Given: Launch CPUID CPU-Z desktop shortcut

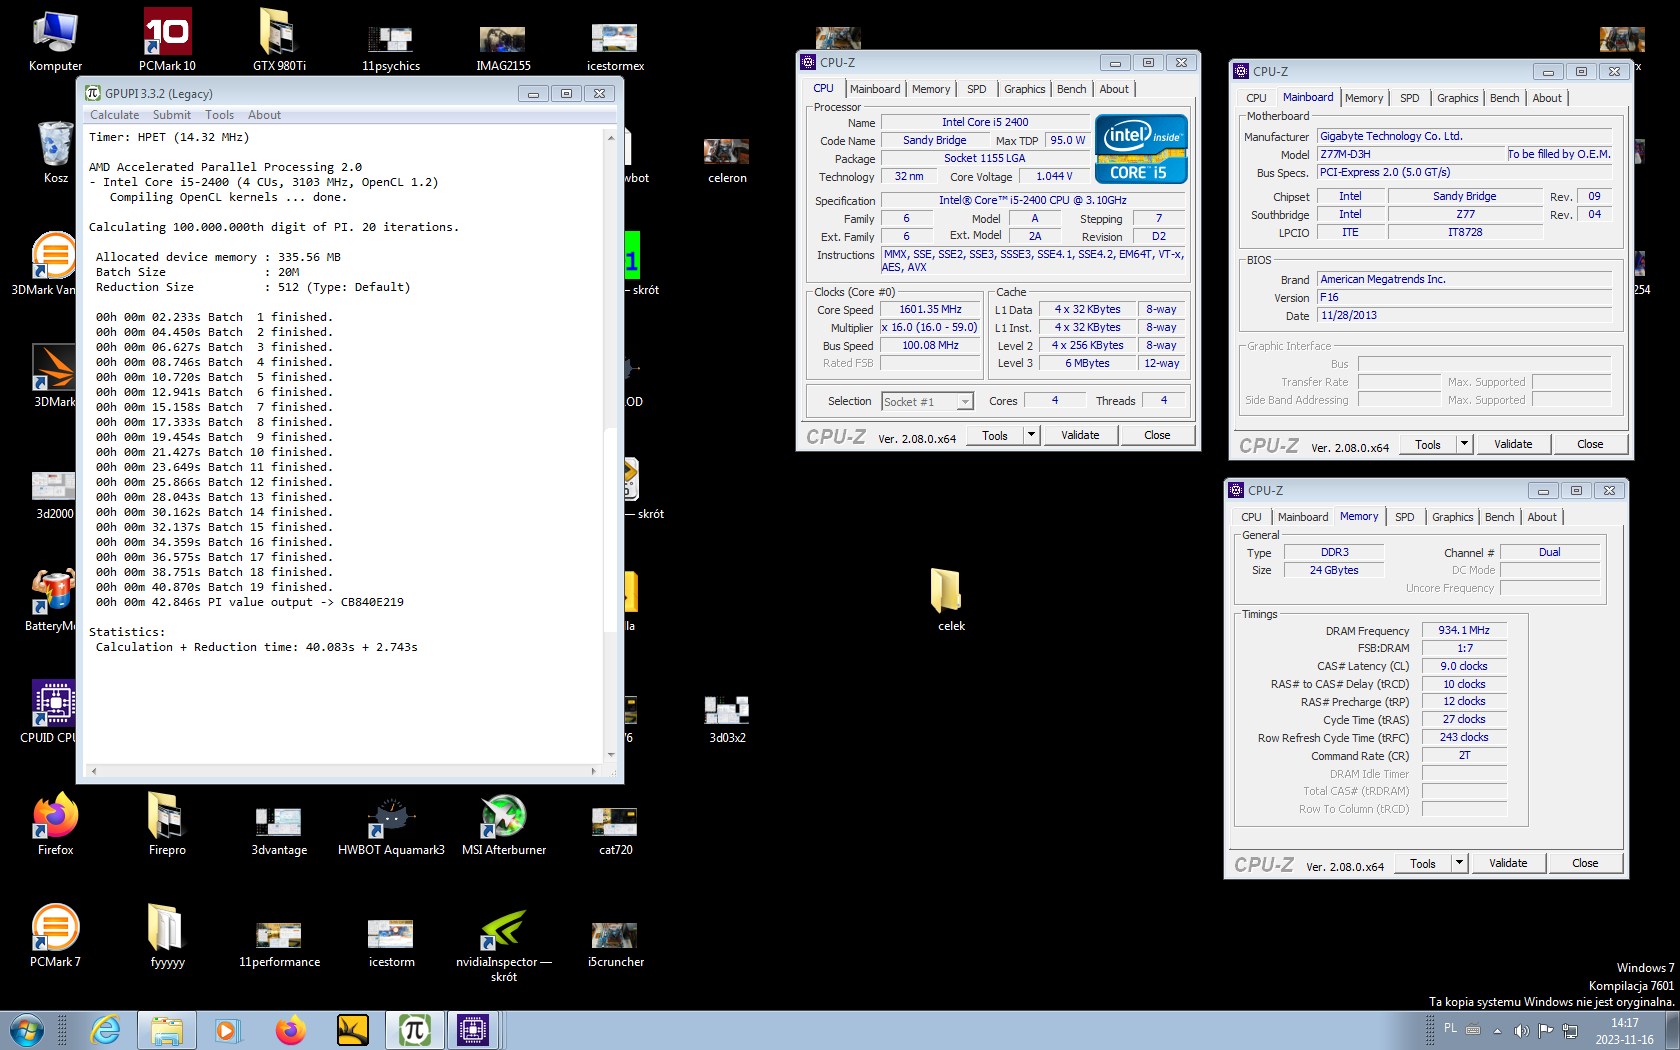Looking at the screenshot, I should [x=50, y=713].
